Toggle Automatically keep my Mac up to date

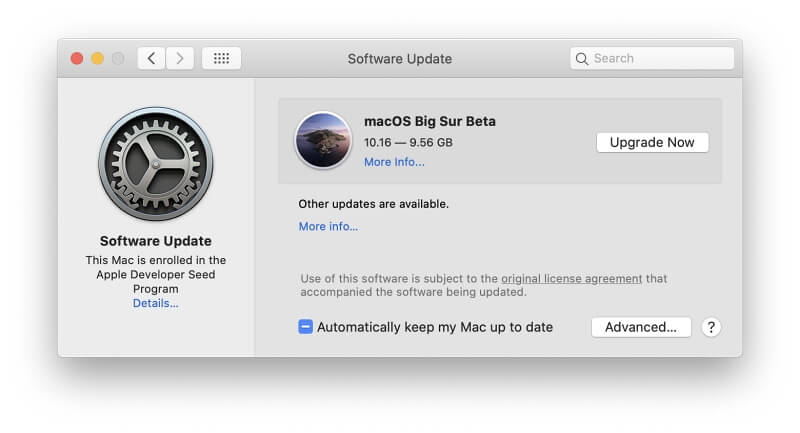tap(306, 327)
